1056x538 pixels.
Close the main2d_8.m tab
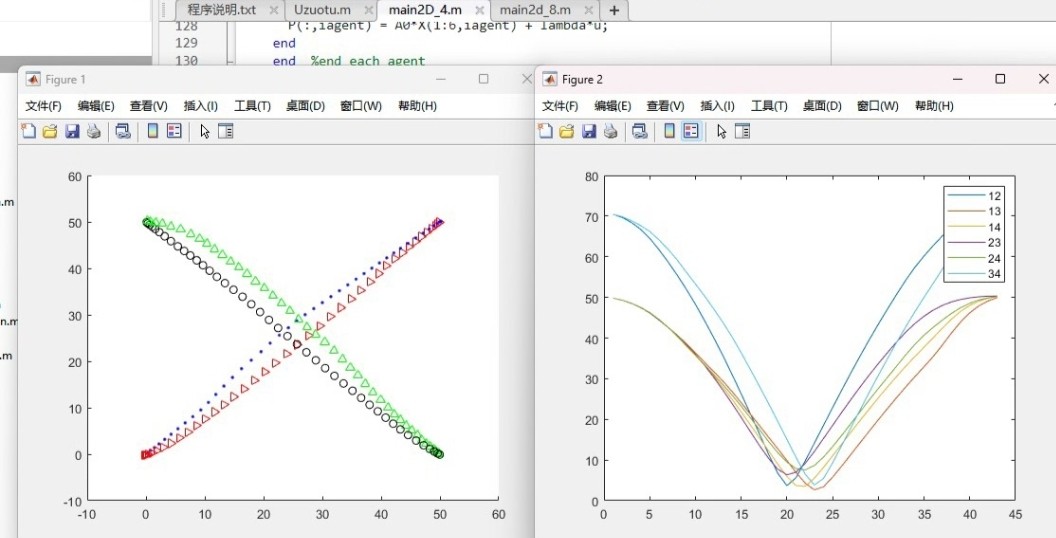589,10
